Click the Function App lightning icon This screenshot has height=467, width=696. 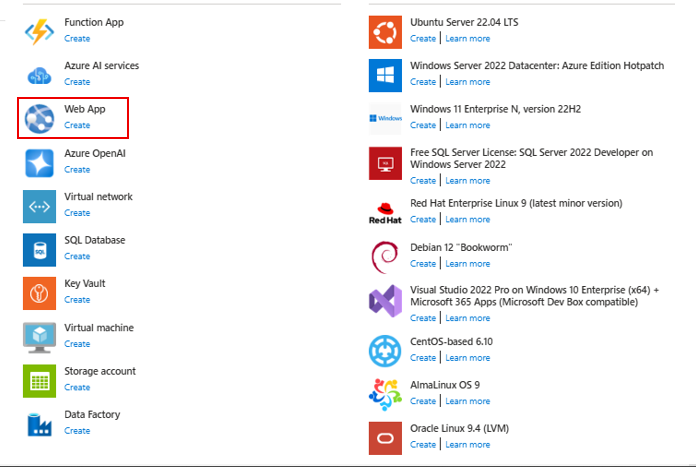click(x=40, y=32)
